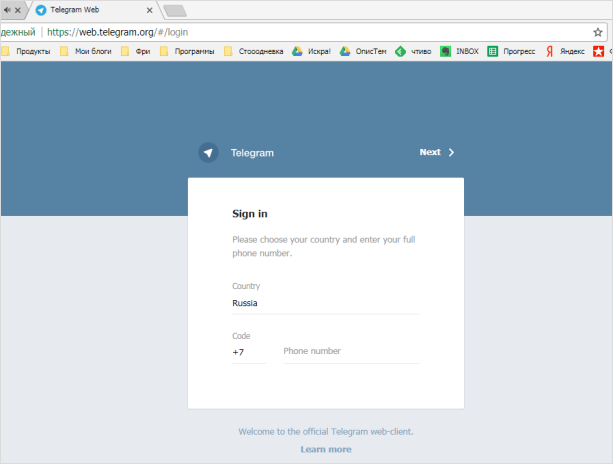Expand the Мои блоги bookmarks folder
The width and height of the screenshot is (613, 464).
point(86,51)
